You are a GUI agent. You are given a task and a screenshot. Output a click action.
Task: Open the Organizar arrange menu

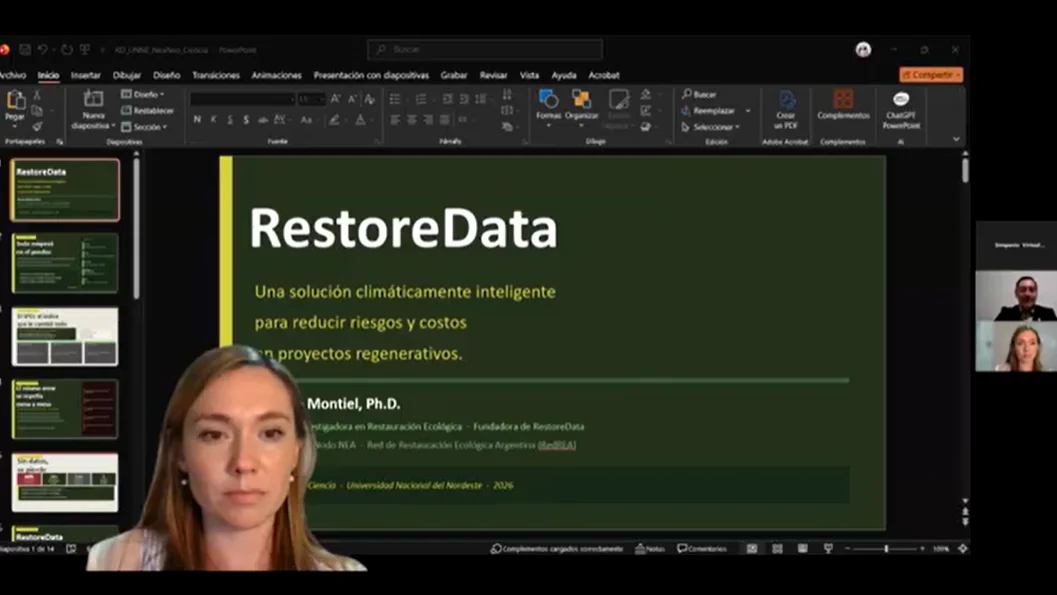[581, 106]
